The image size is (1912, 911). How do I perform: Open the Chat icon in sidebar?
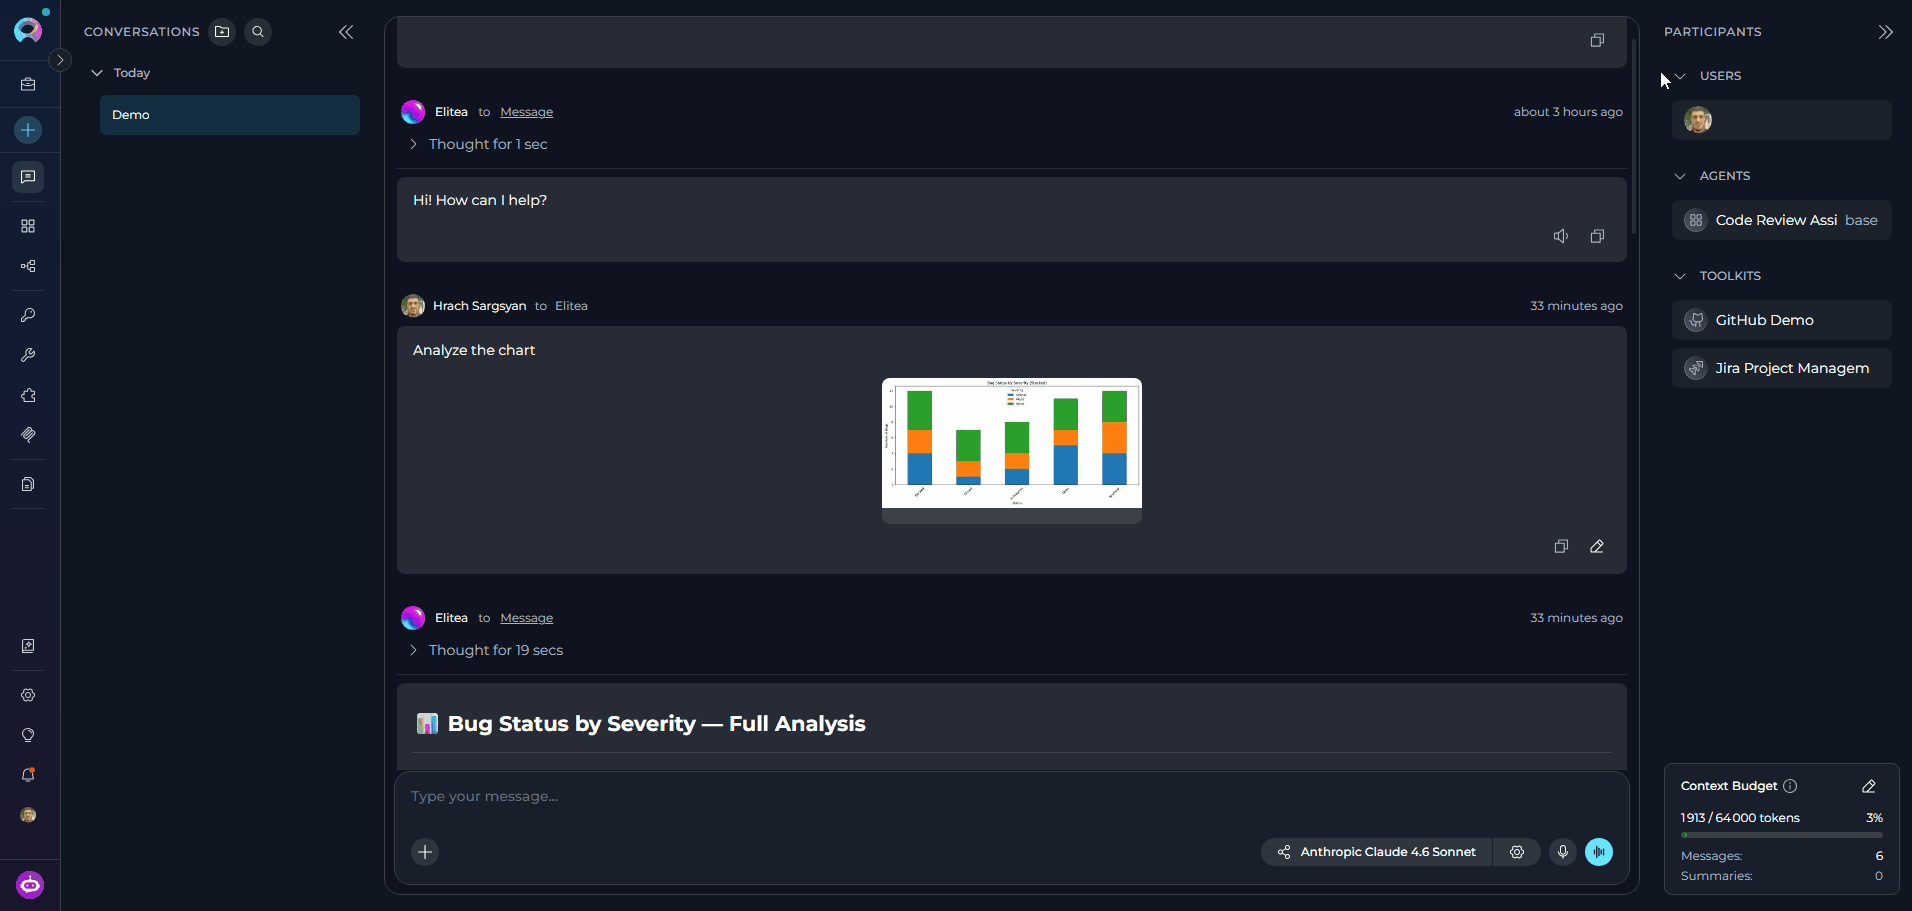pyautogui.click(x=28, y=177)
